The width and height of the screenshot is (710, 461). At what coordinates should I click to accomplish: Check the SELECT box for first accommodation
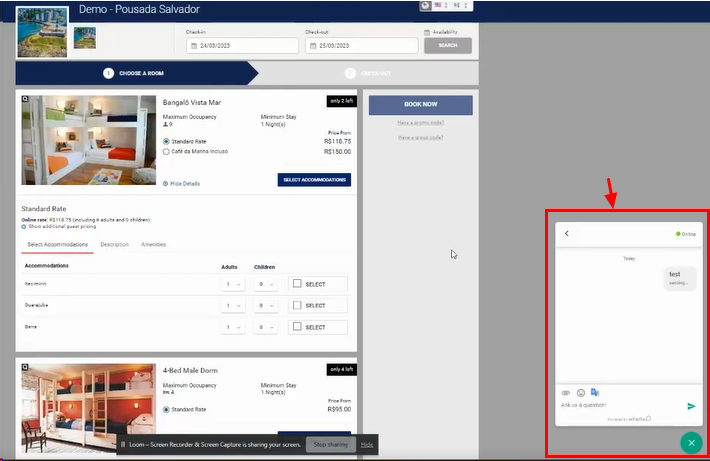pyautogui.click(x=297, y=284)
